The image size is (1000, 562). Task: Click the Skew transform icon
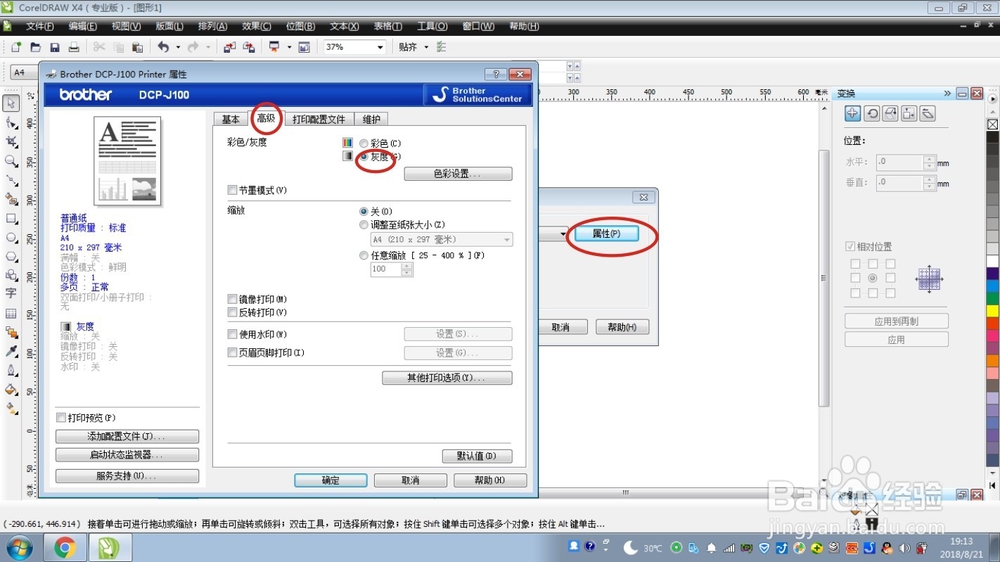click(x=928, y=114)
